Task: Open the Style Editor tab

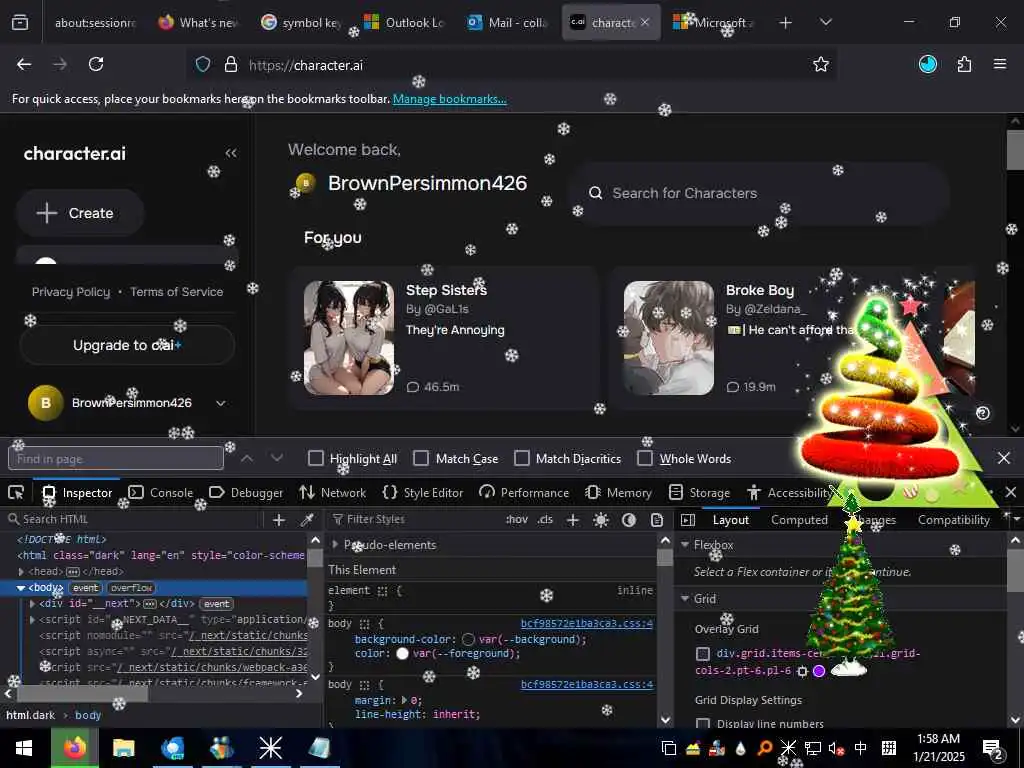Action: point(423,492)
